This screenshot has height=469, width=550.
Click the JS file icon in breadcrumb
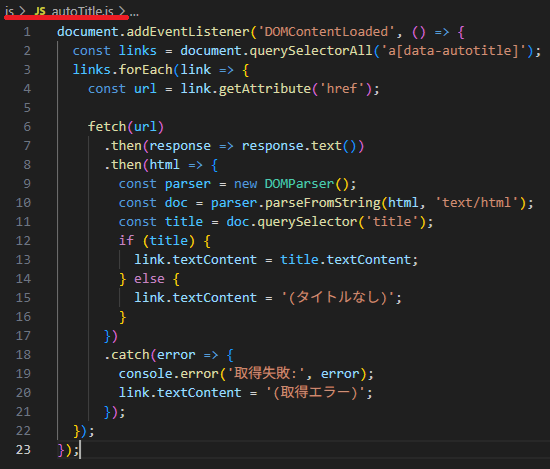[x=40, y=11]
